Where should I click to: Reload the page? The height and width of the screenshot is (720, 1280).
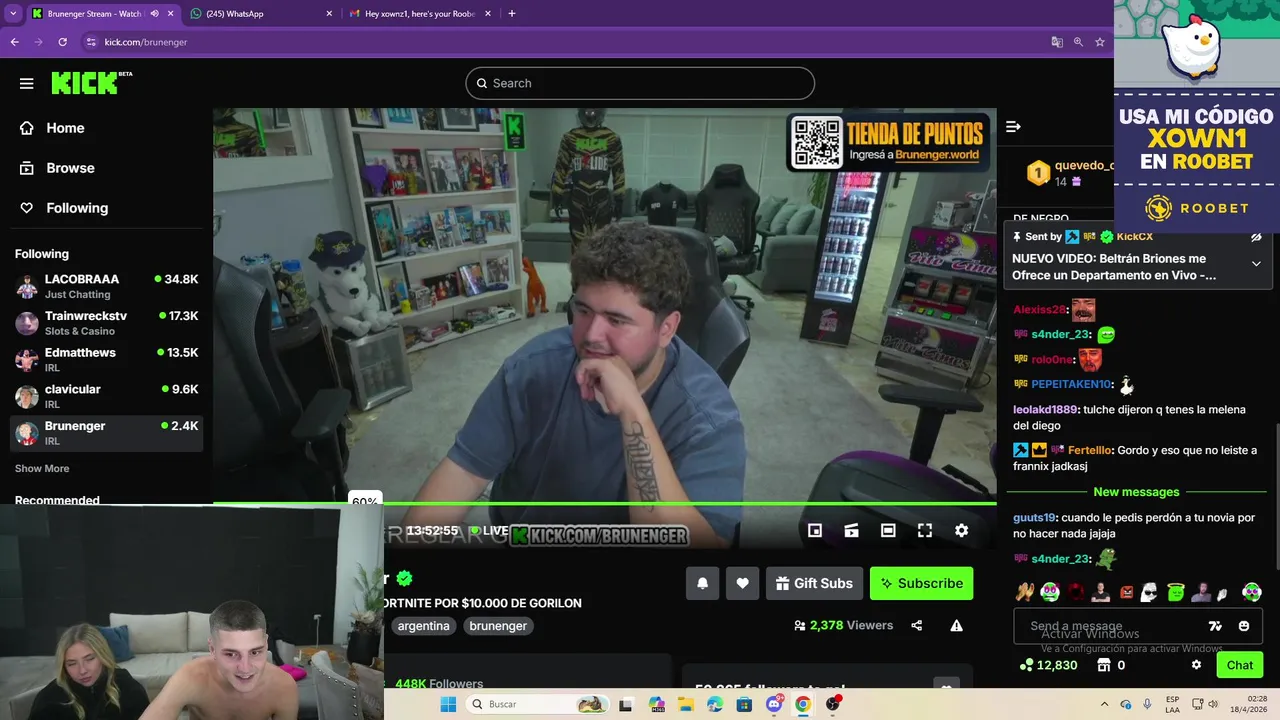pos(62,42)
